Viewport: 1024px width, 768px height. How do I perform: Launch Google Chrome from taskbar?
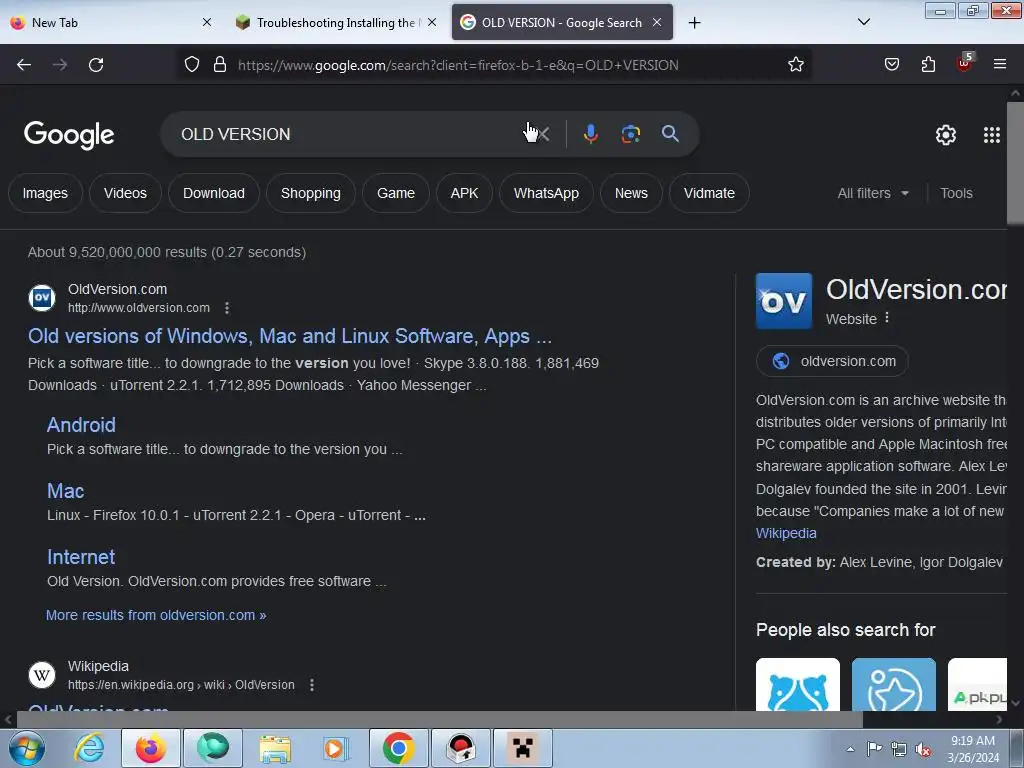pos(398,748)
